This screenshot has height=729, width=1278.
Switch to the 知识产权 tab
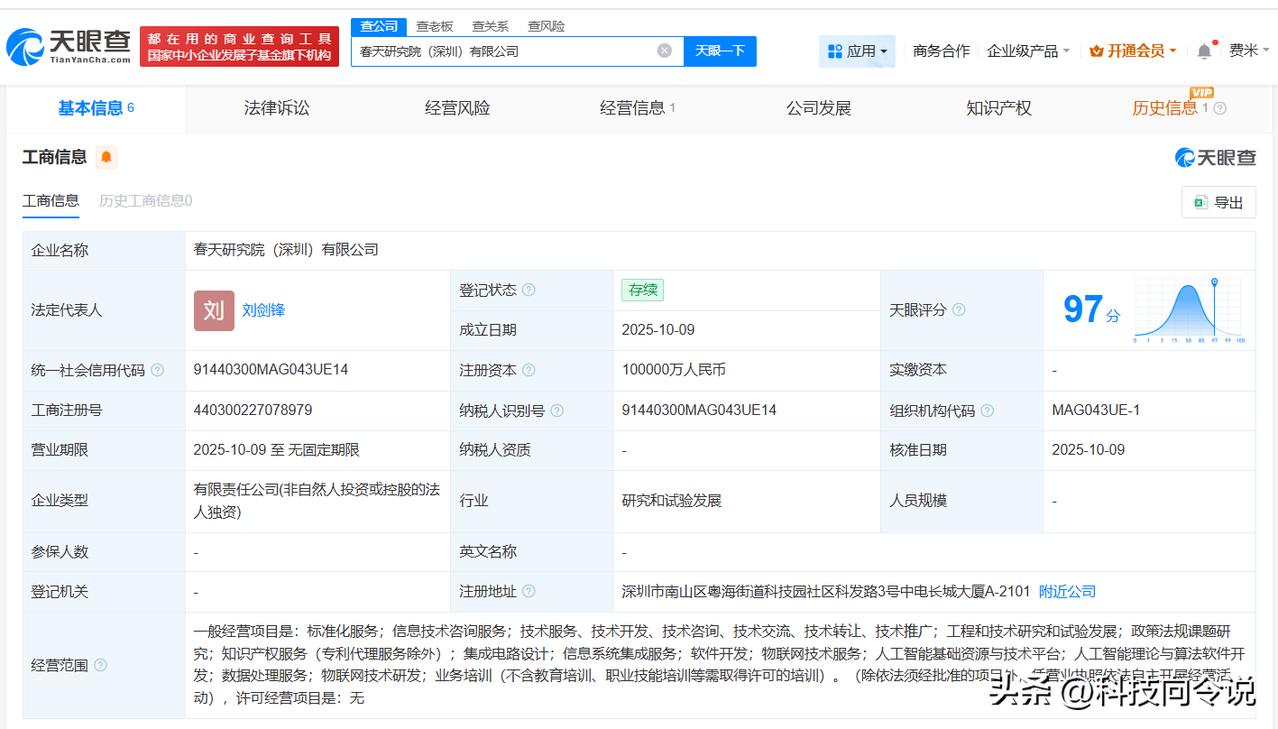click(998, 108)
